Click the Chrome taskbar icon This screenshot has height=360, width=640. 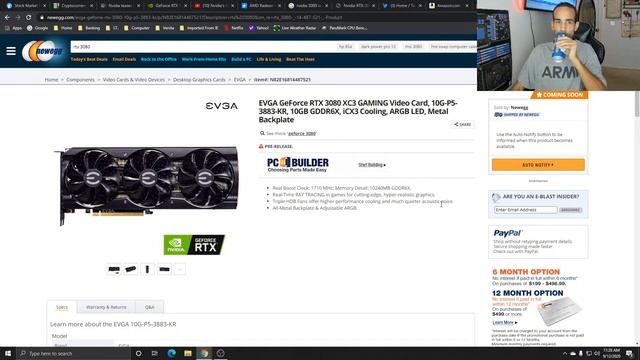pos(204,353)
